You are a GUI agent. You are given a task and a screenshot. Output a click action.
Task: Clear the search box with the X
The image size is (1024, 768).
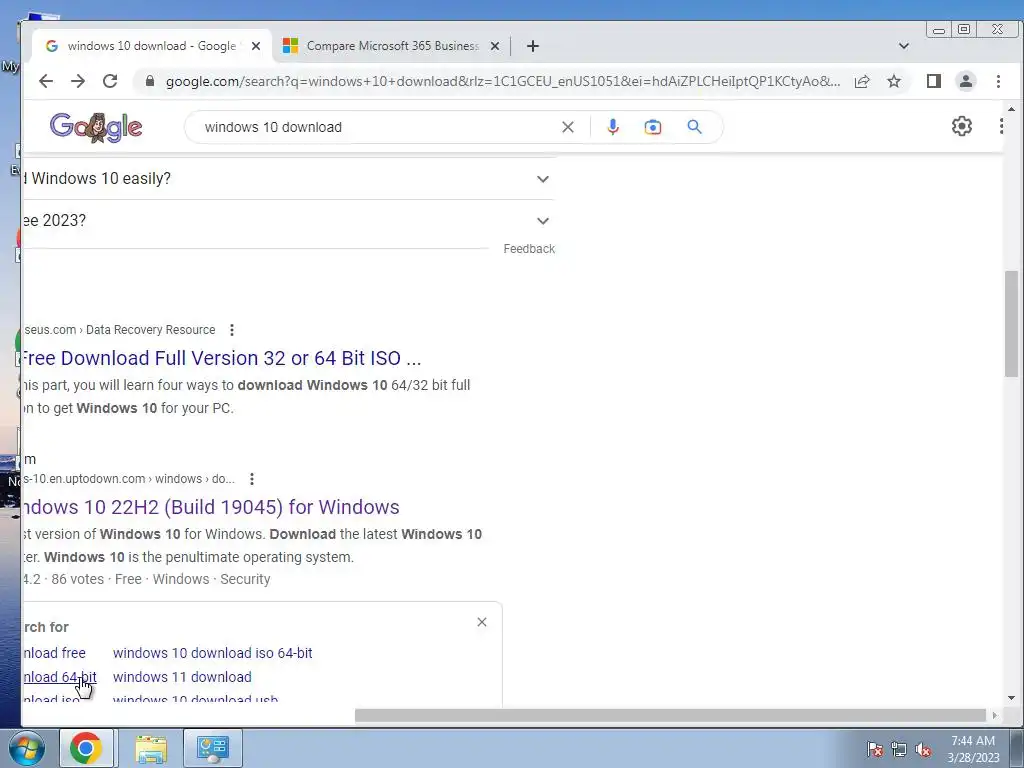(x=568, y=127)
